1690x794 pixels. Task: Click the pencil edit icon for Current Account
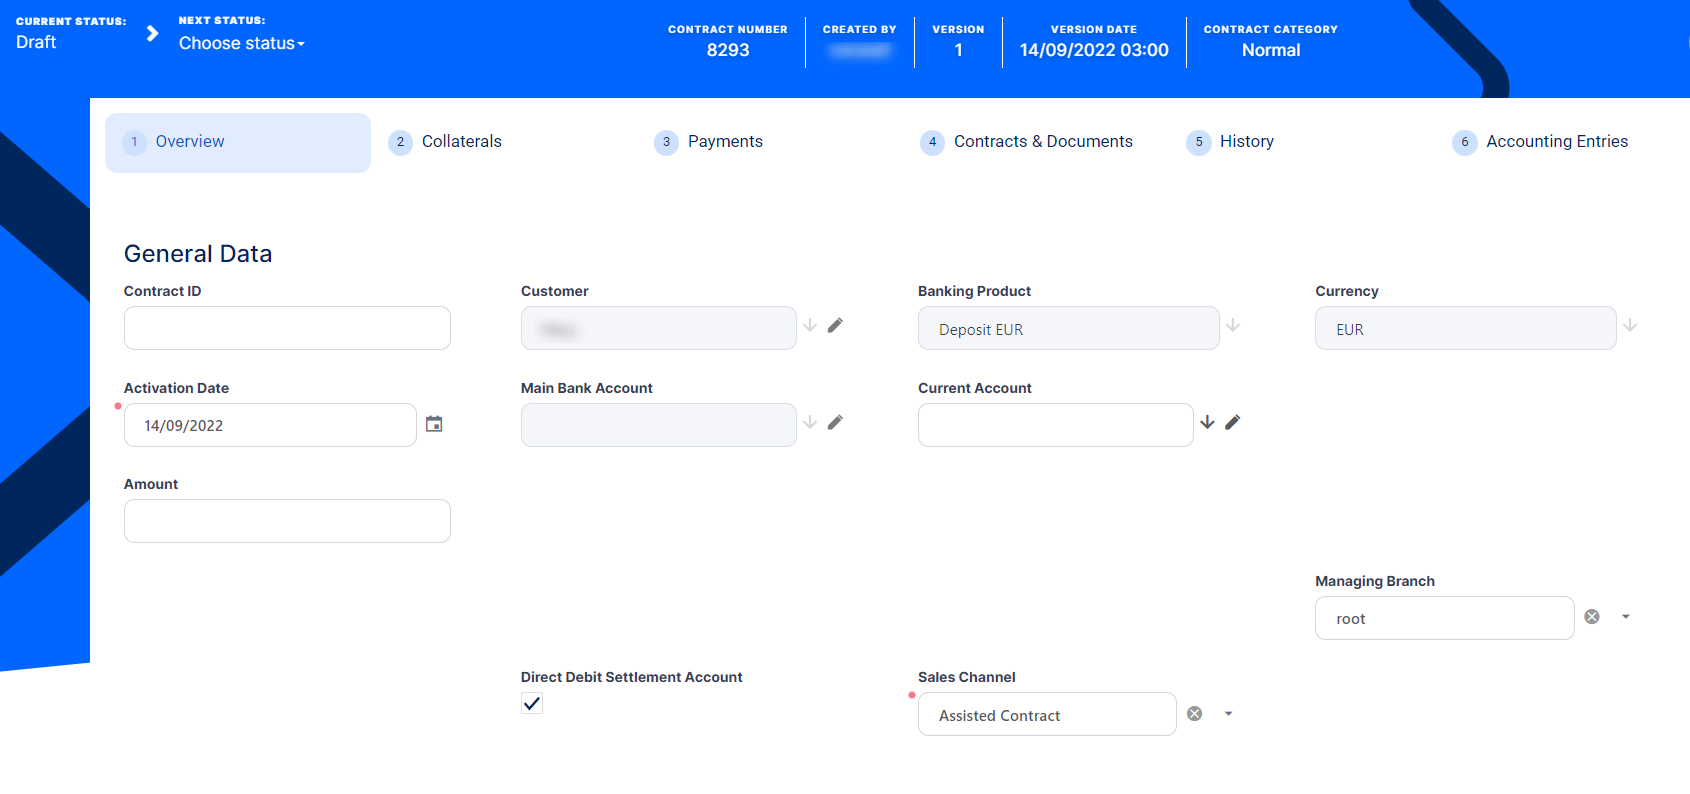pyautogui.click(x=1232, y=422)
